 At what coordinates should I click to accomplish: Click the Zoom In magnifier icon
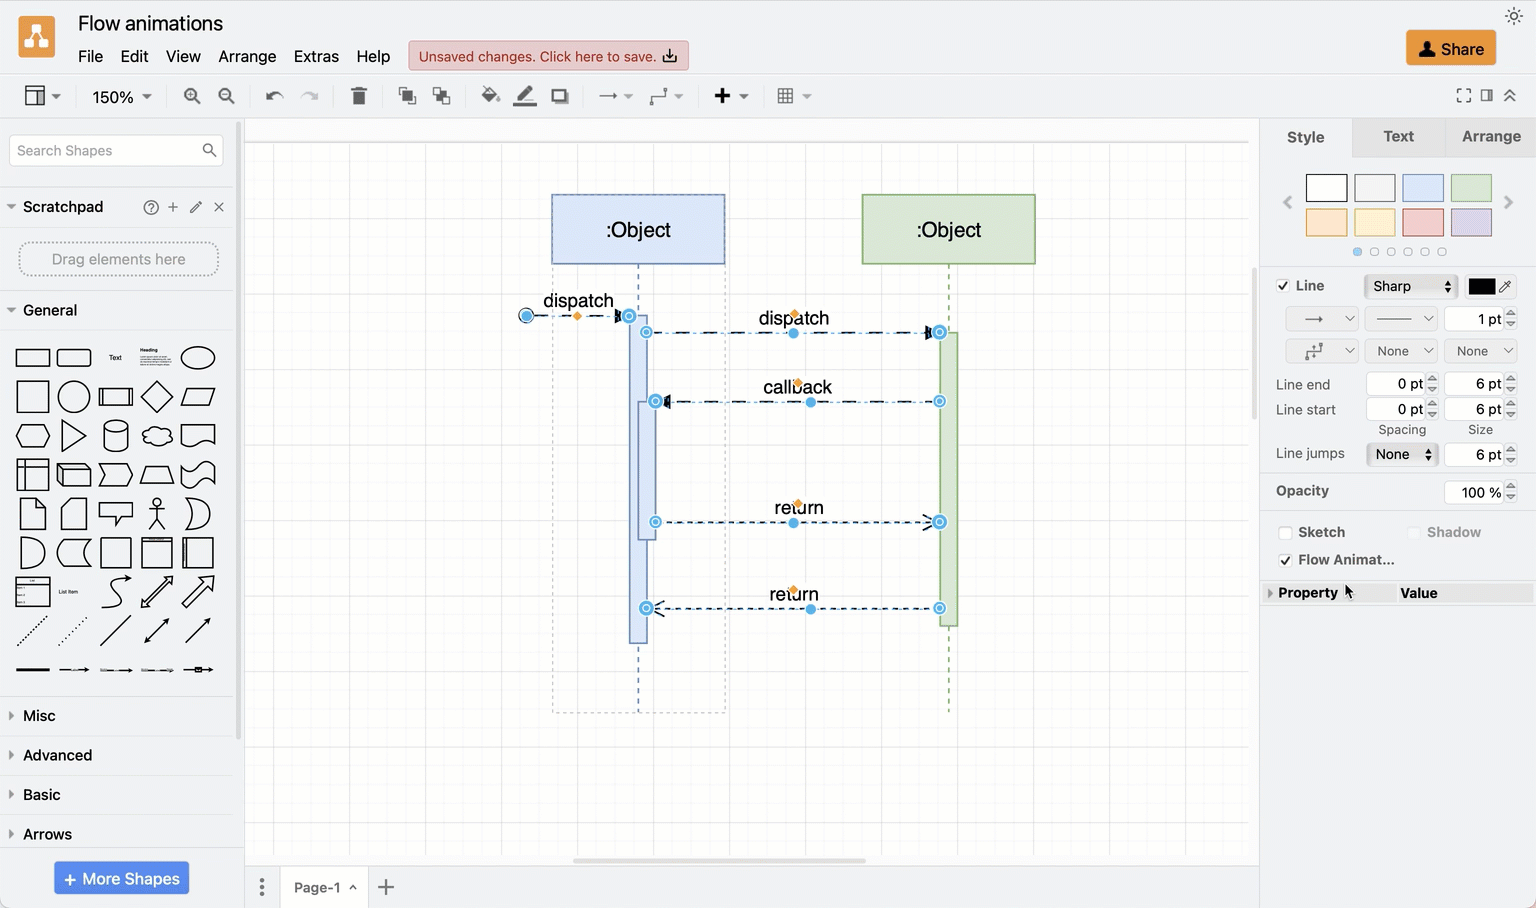point(190,95)
